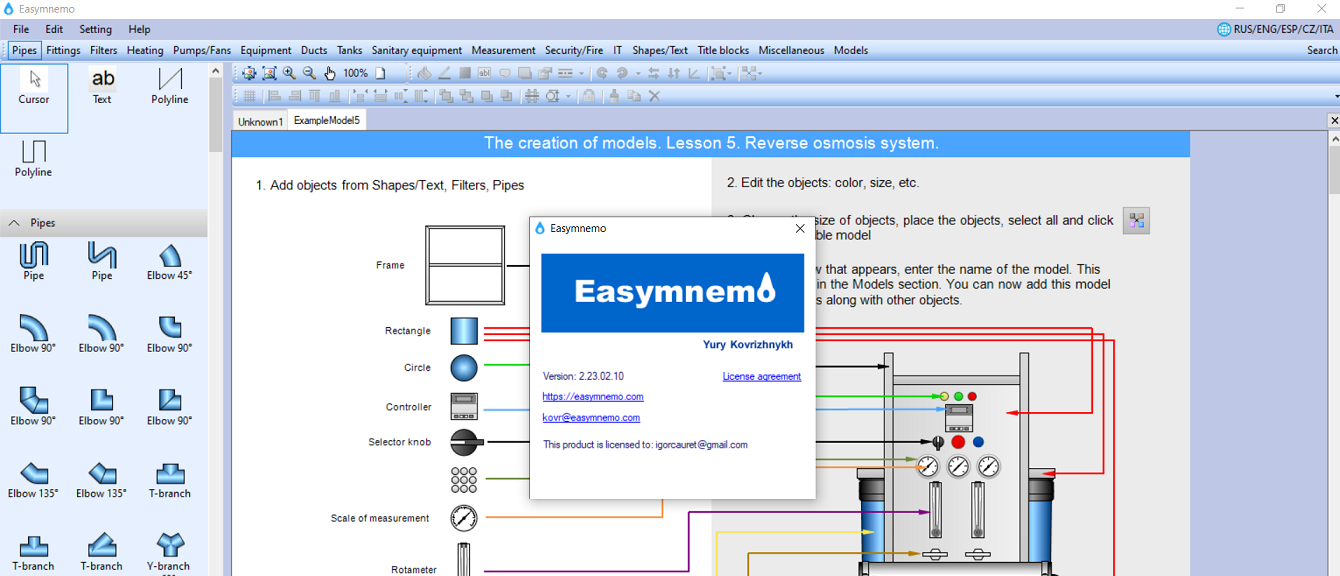Open the Pumps/Fans category
Image resolution: width=1340 pixels, height=576 pixels.
point(202,50)
